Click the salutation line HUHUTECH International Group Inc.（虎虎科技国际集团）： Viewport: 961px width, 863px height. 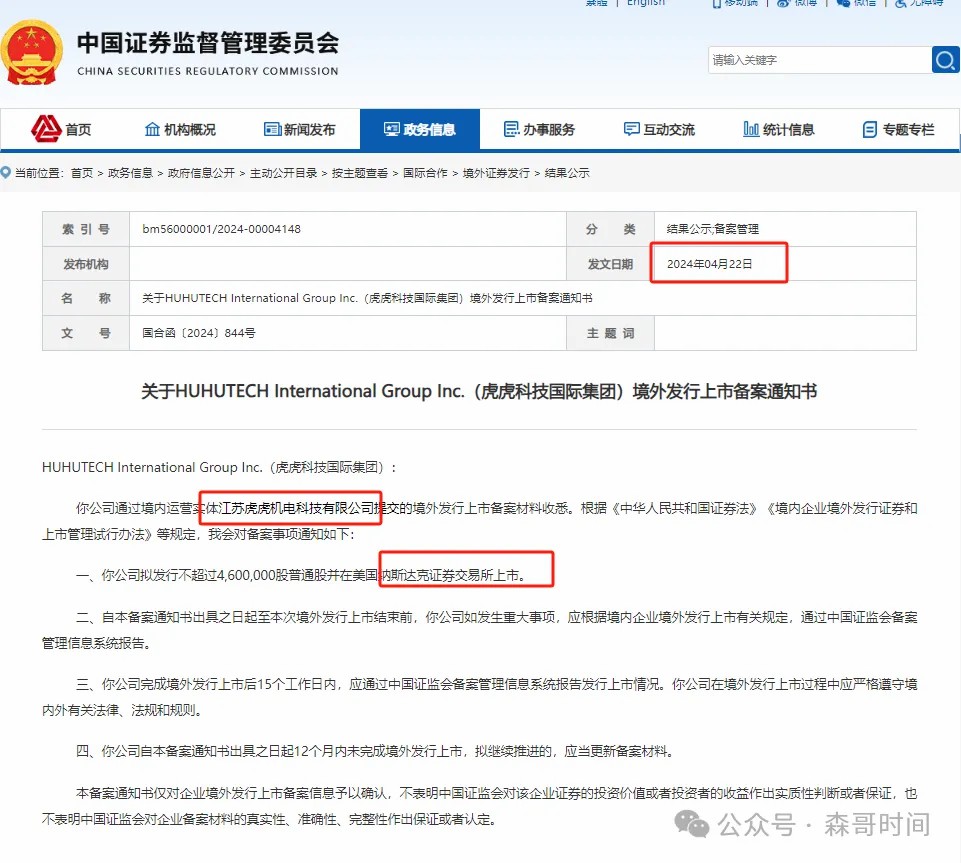(x=219, y=468)
